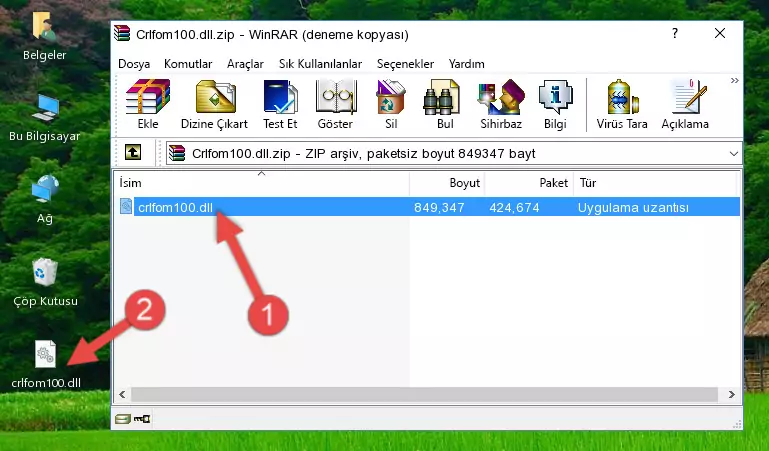Expand the archive path dropdown

pyautogui.click(x=733, y=153)
